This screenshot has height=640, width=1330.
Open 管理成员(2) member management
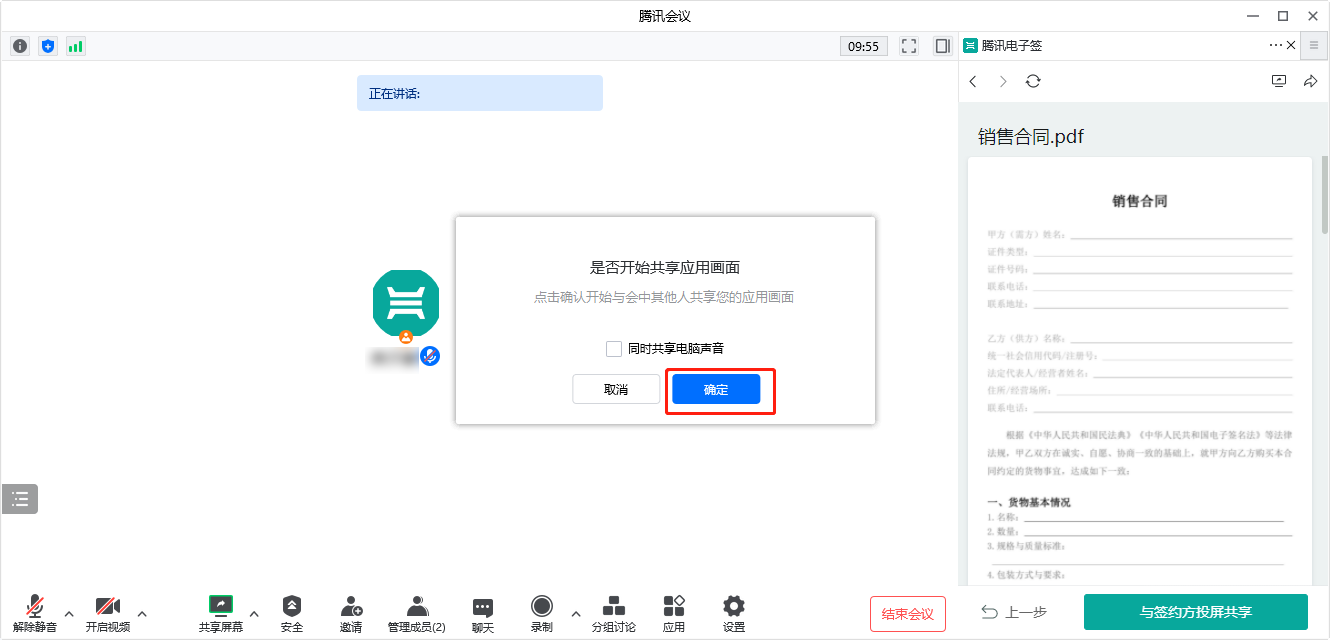[417, 613]
